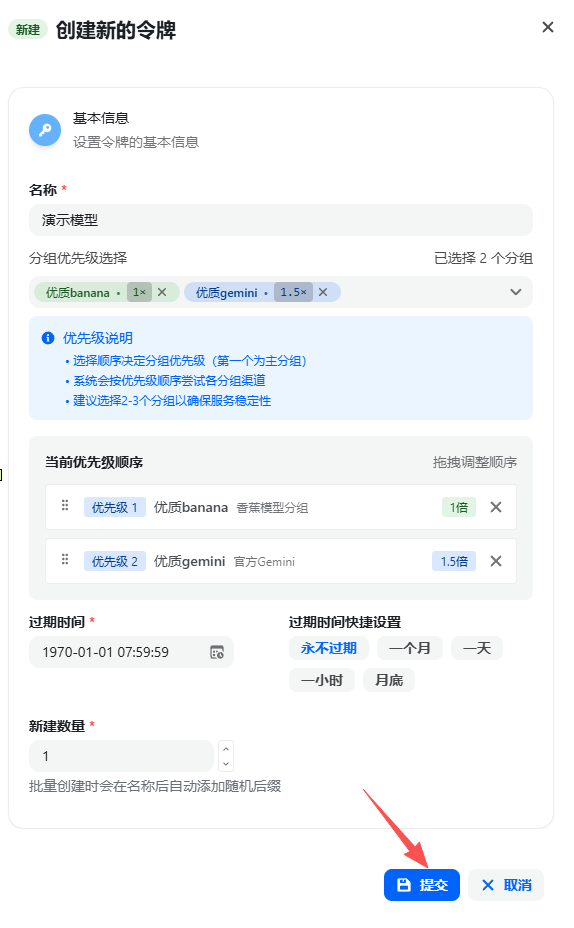The image size is (574, 928).
Task: Increase the 新建数量 with up stepper arrow
Action: (x=225, y=749)
